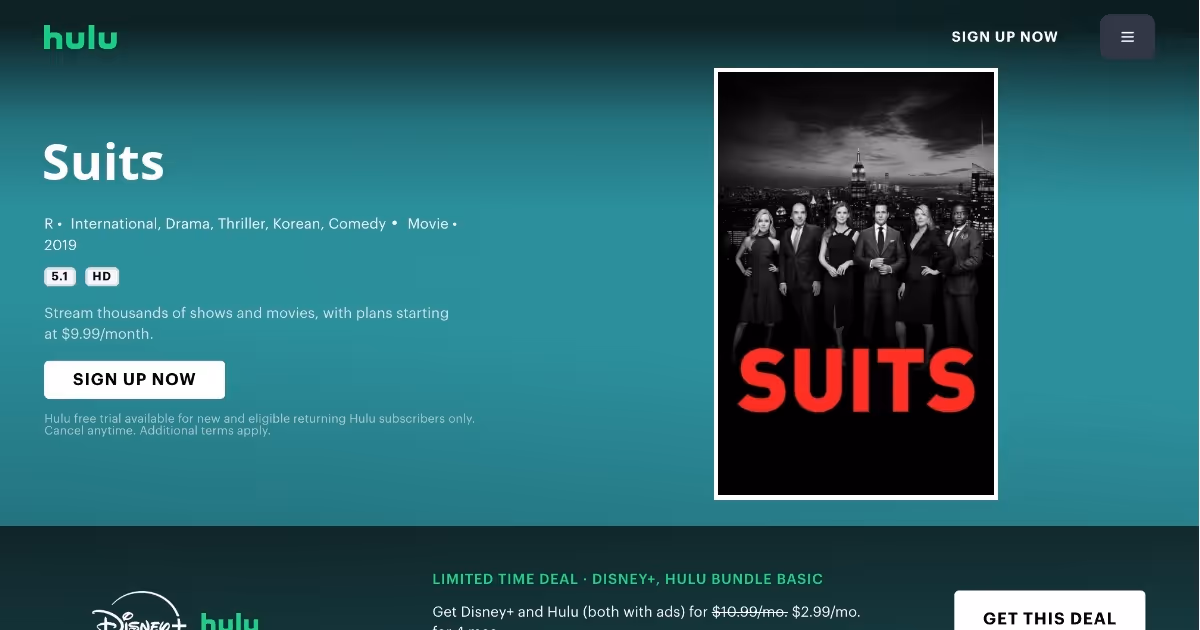Open the Suits poster image

tap(856, 284)
